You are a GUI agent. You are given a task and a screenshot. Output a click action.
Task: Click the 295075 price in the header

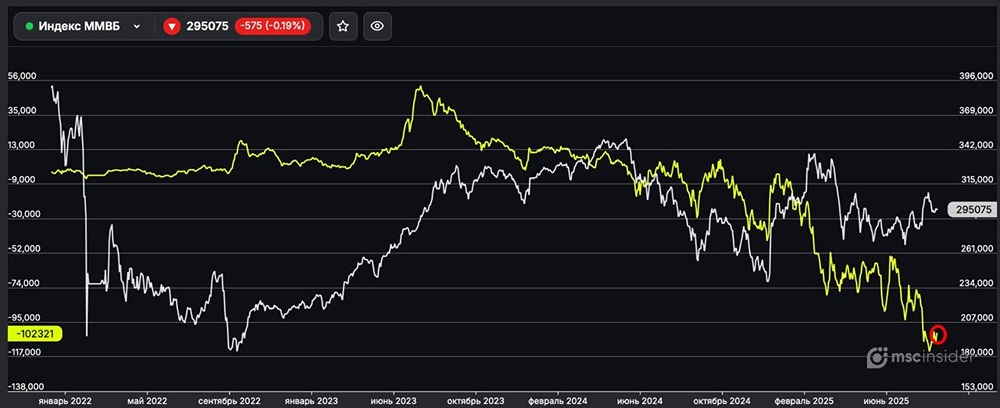tap(207, 26)
